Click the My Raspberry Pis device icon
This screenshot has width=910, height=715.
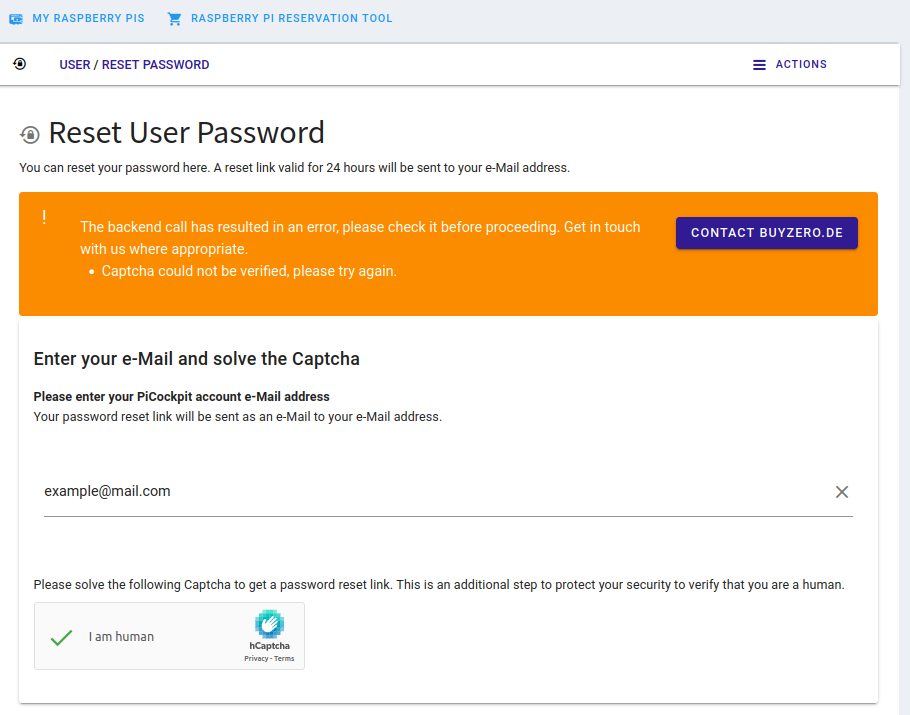point(16,19)
